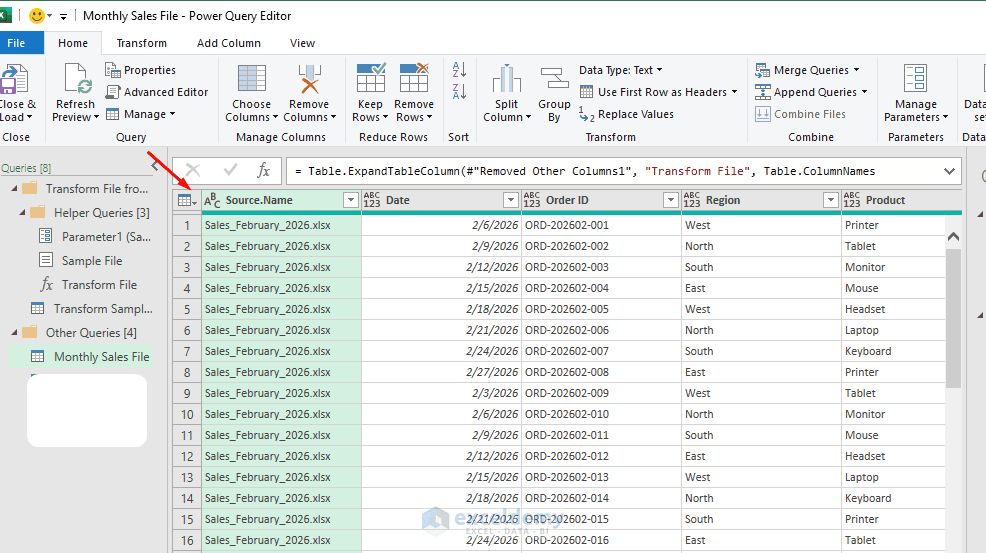Collapse Helper Queries folder
This screenshot has width=986, height=553.
click(22, 213)
